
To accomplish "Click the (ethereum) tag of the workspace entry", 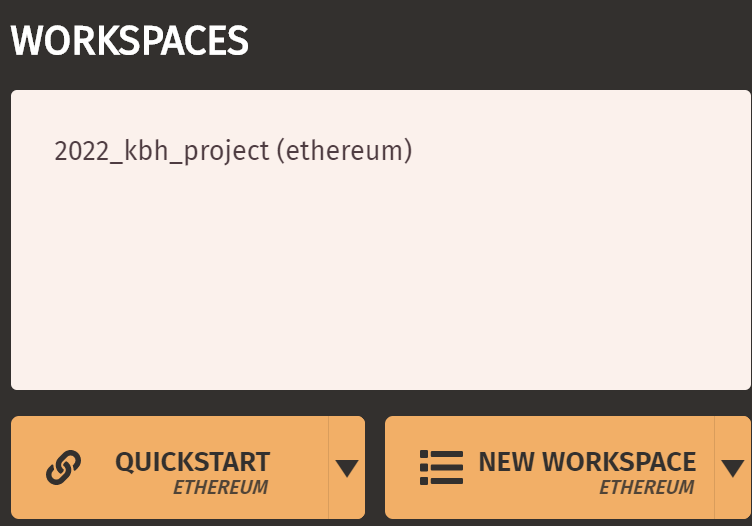I will (344, 151).
